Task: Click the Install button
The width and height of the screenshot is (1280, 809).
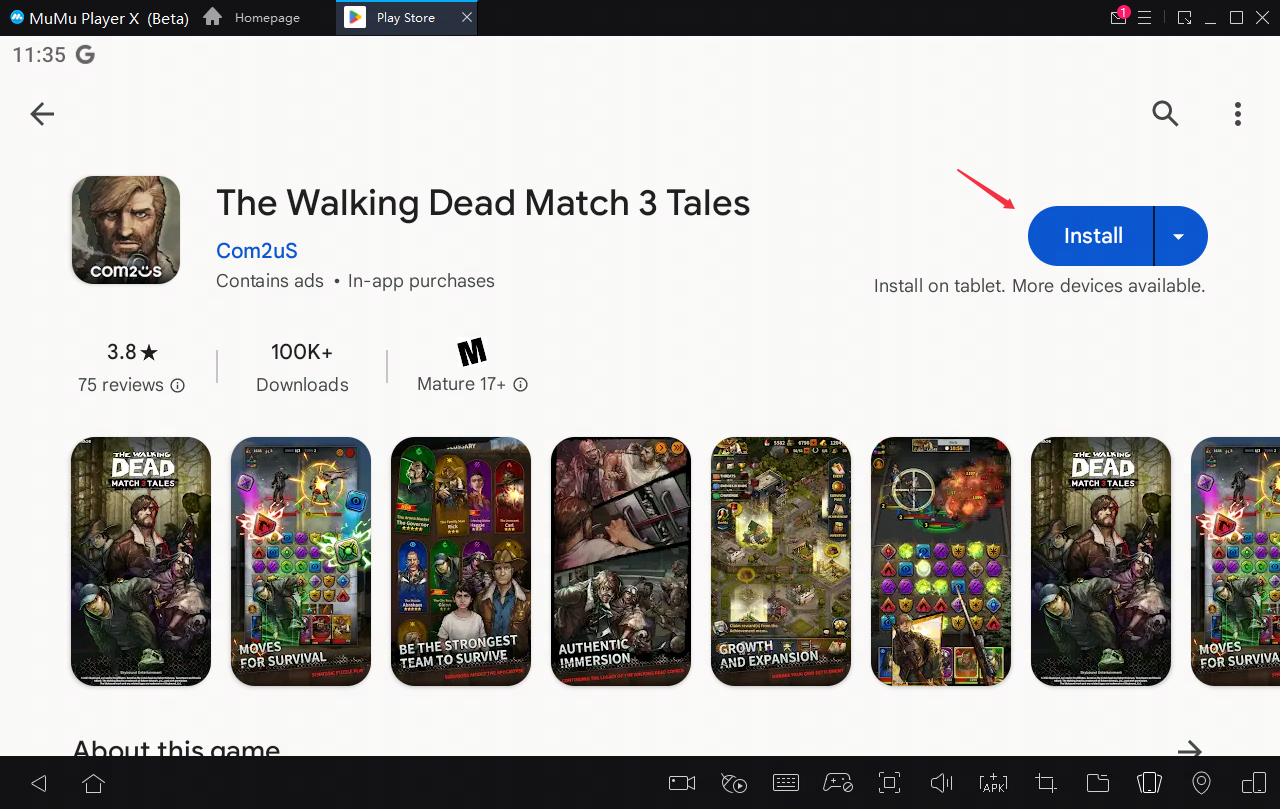Action: tap(1092, 236)
